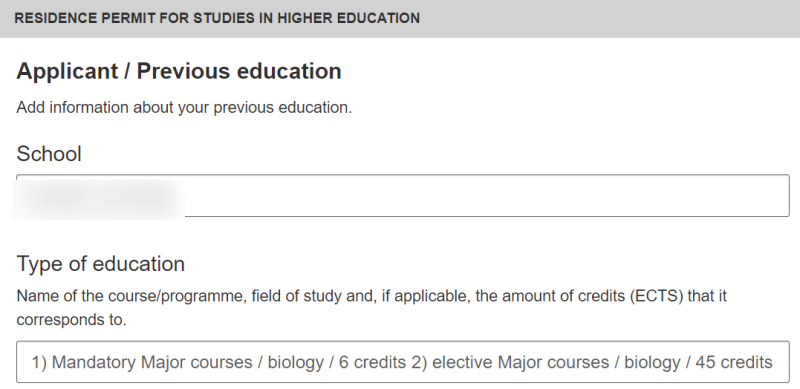Viewport: 800px width, 389px height.
Task: Click the corresponds to line of help text
Action: click(71, 320)
